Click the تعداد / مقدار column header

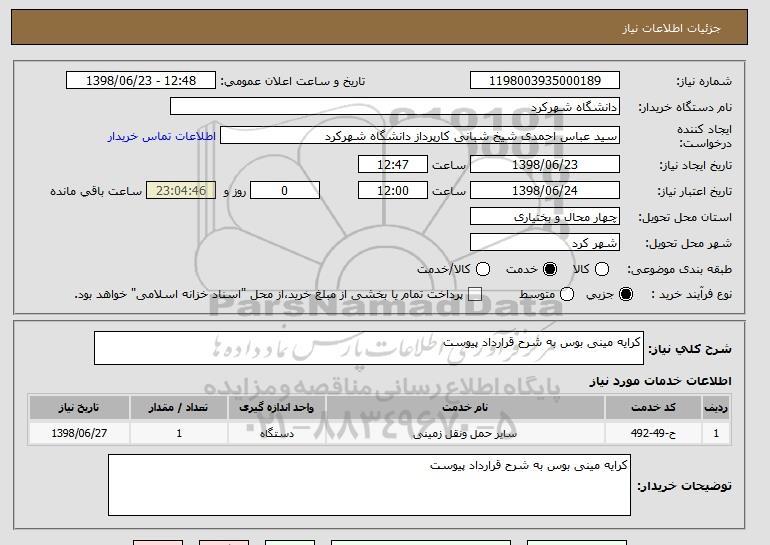pos(179,408)
